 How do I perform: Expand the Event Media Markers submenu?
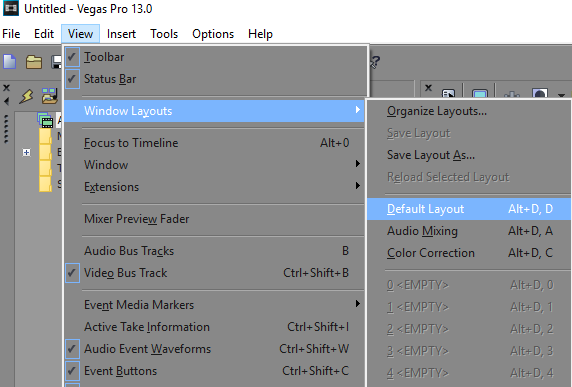(214, 305)
